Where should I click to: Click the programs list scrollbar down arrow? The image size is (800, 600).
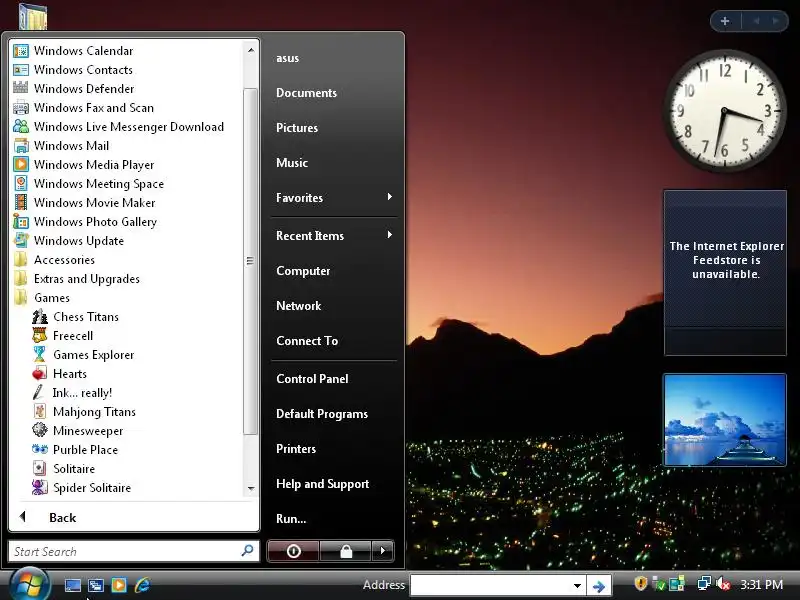[x=251, y=488]
